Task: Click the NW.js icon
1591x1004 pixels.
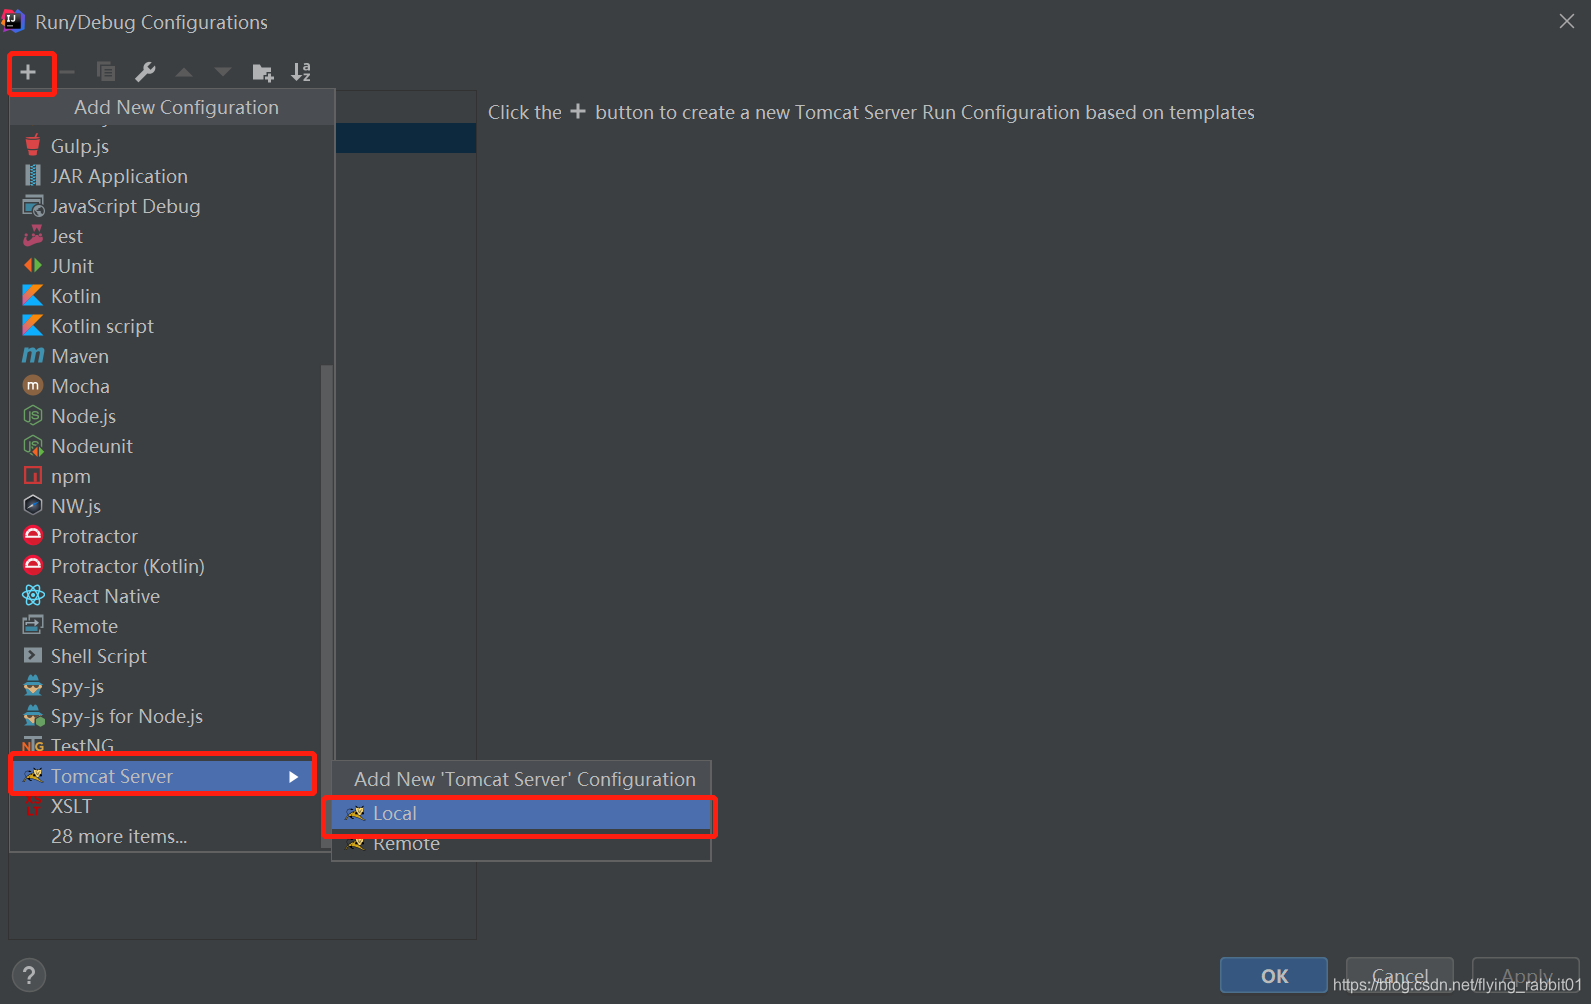Action: pos(33,506)
